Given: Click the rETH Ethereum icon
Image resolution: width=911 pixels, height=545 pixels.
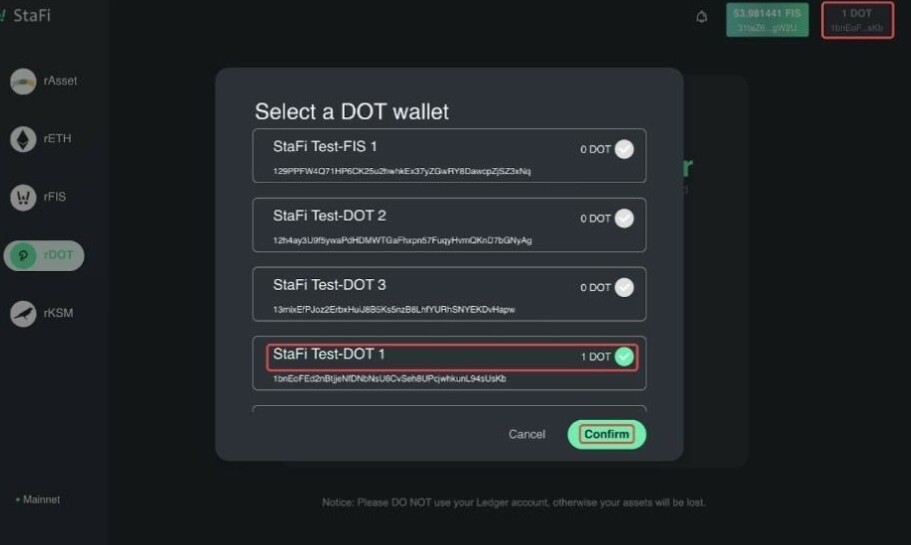Looking at the screenshot, I should pyautogui.click(x=23, y=139).
